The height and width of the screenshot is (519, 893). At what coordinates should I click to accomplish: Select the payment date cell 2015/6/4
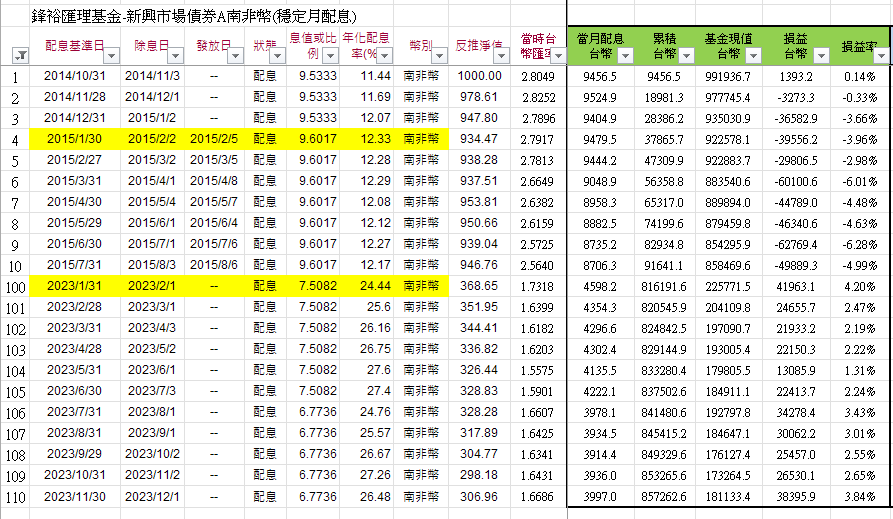tap(214, 223)
